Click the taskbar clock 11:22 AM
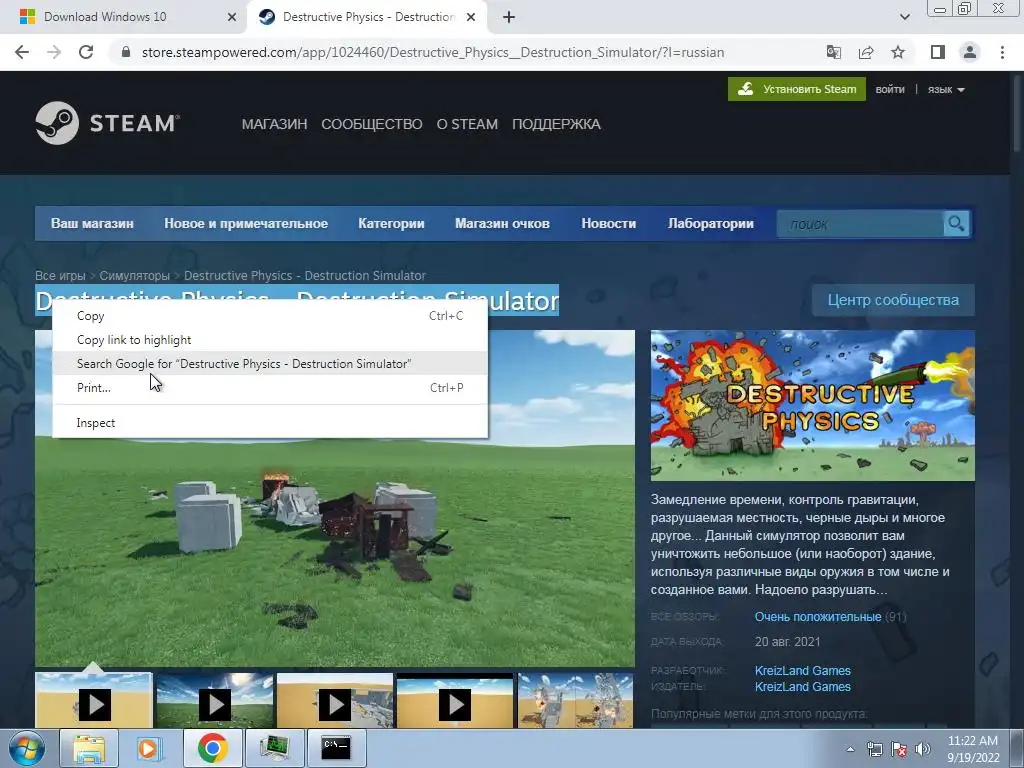The width and height of the screenshot is (1024, 768). coord(972,749)
